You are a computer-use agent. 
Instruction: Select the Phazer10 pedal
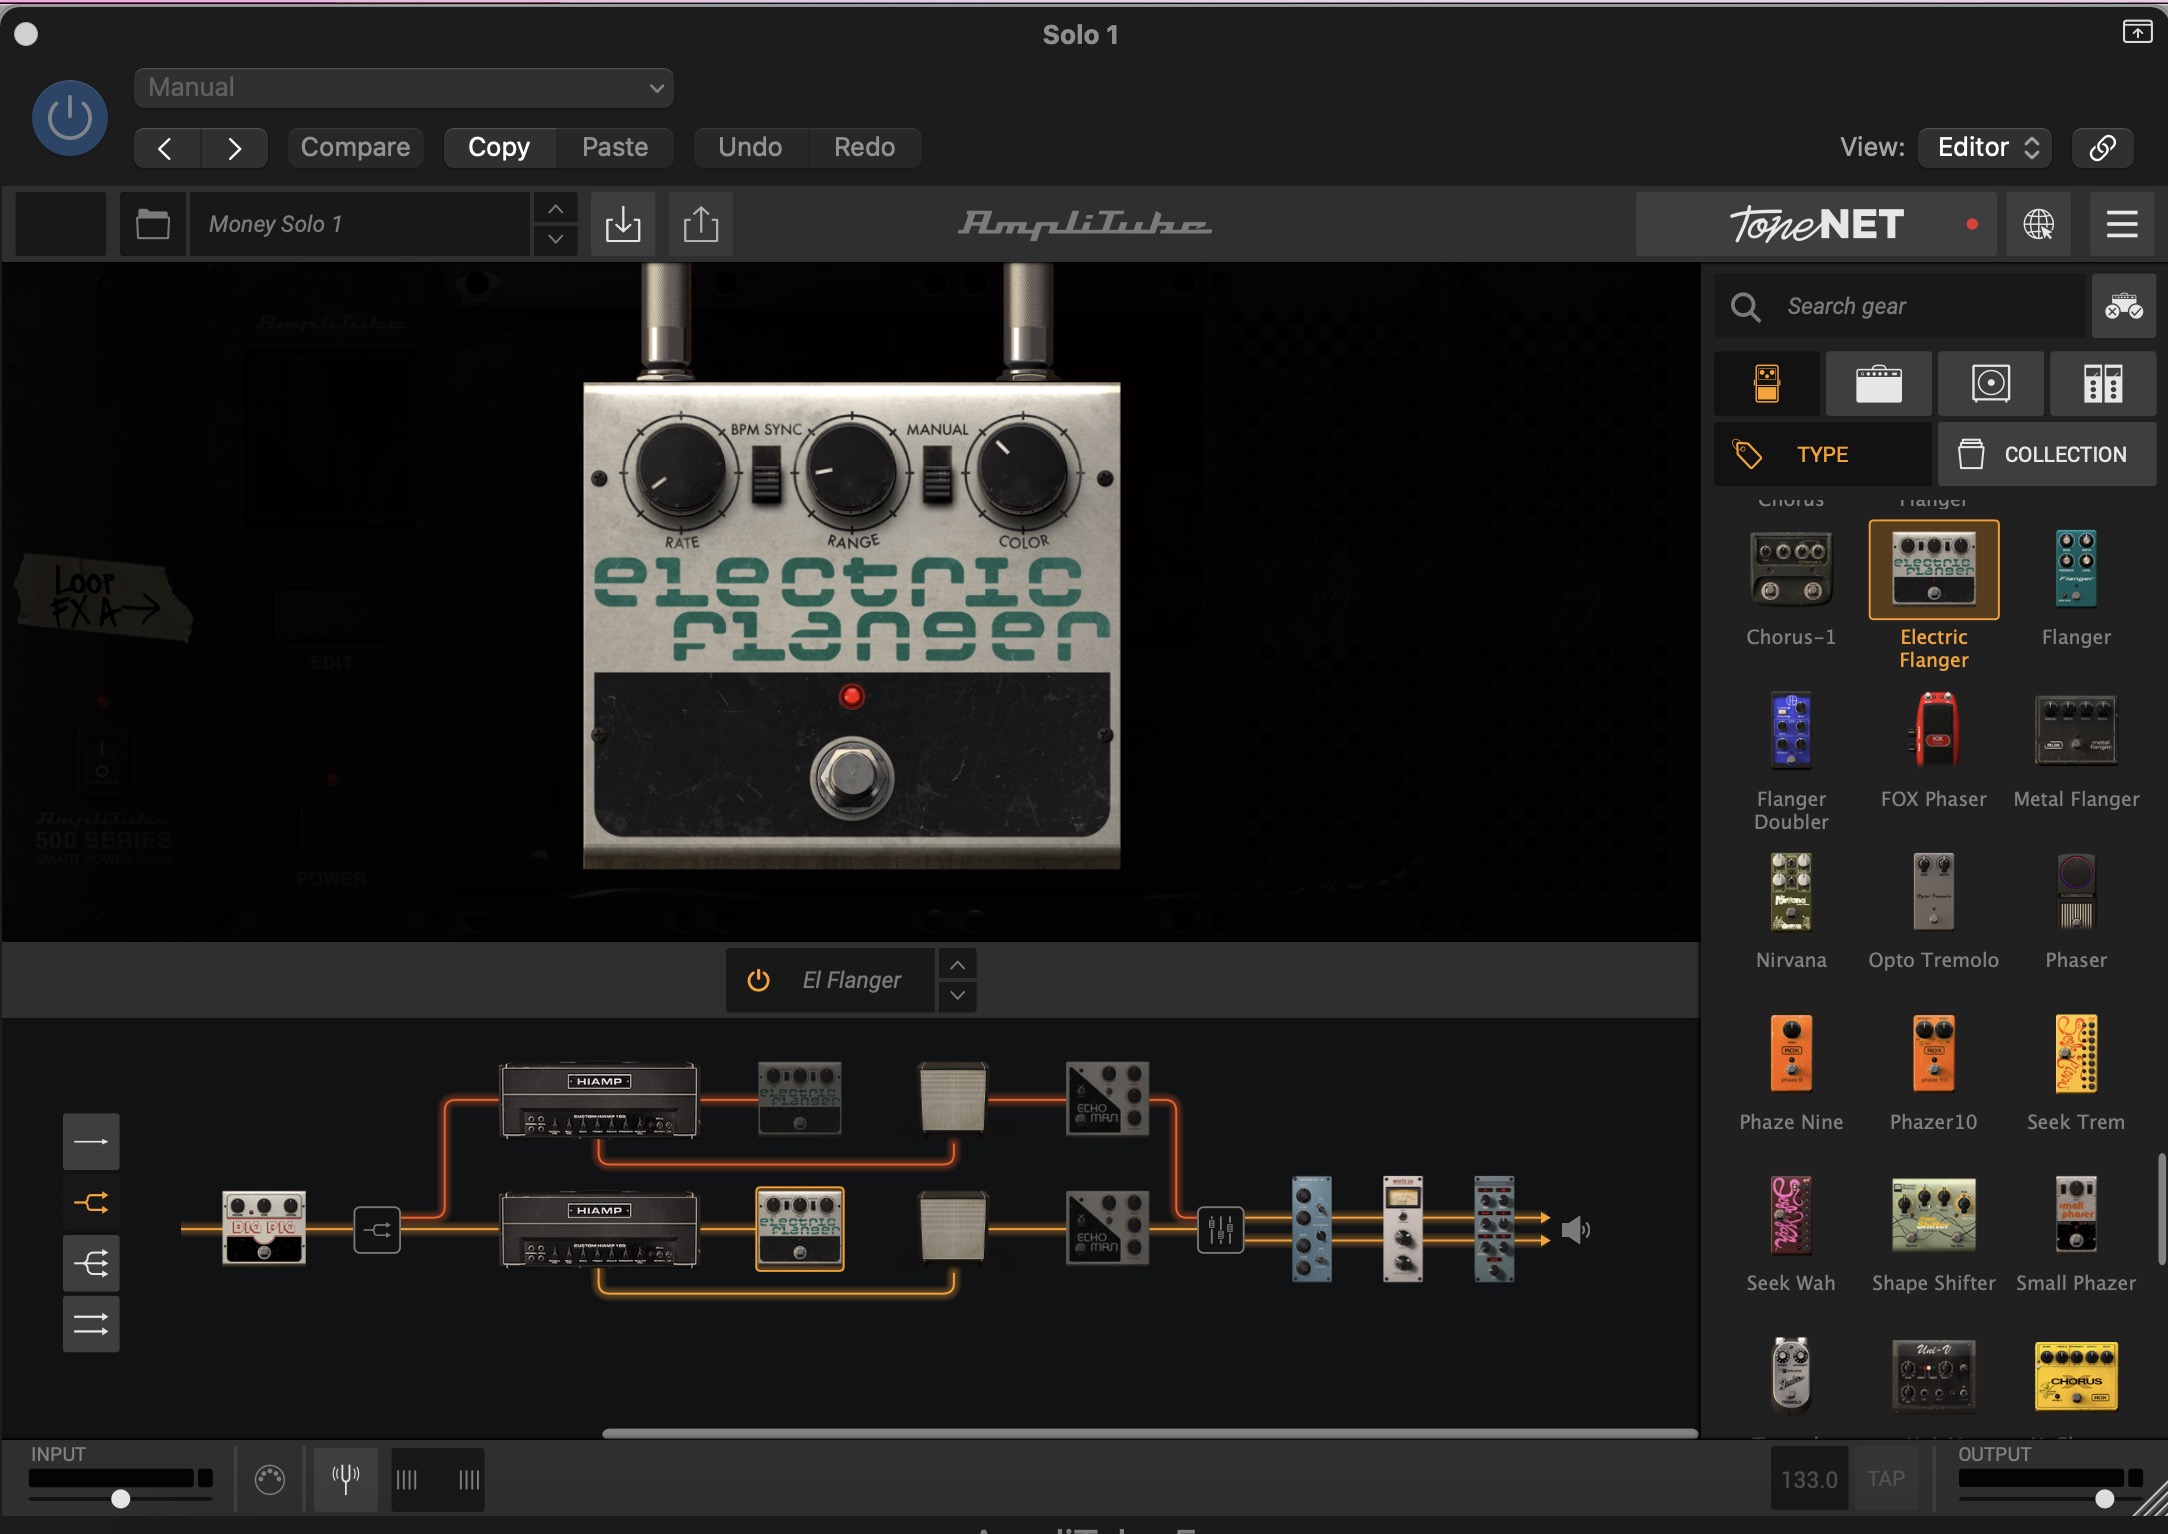[x=1934, y=1054]
